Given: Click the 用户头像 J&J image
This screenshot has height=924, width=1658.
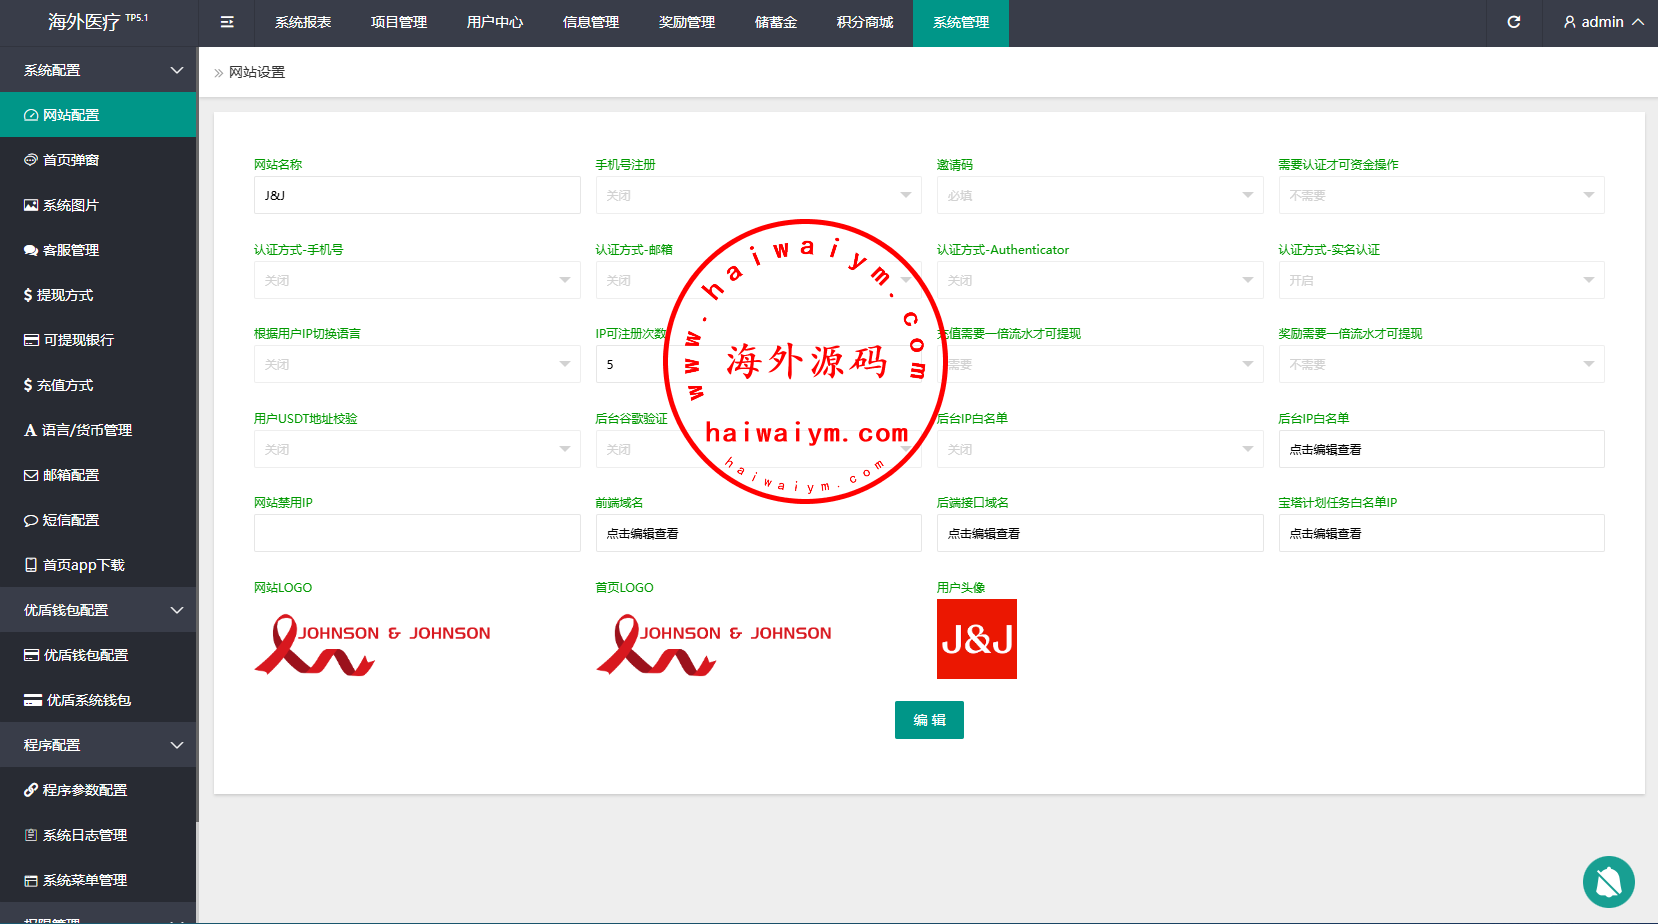Looking at the screenshot, I should pyautogui.click(x=977, y=639).
